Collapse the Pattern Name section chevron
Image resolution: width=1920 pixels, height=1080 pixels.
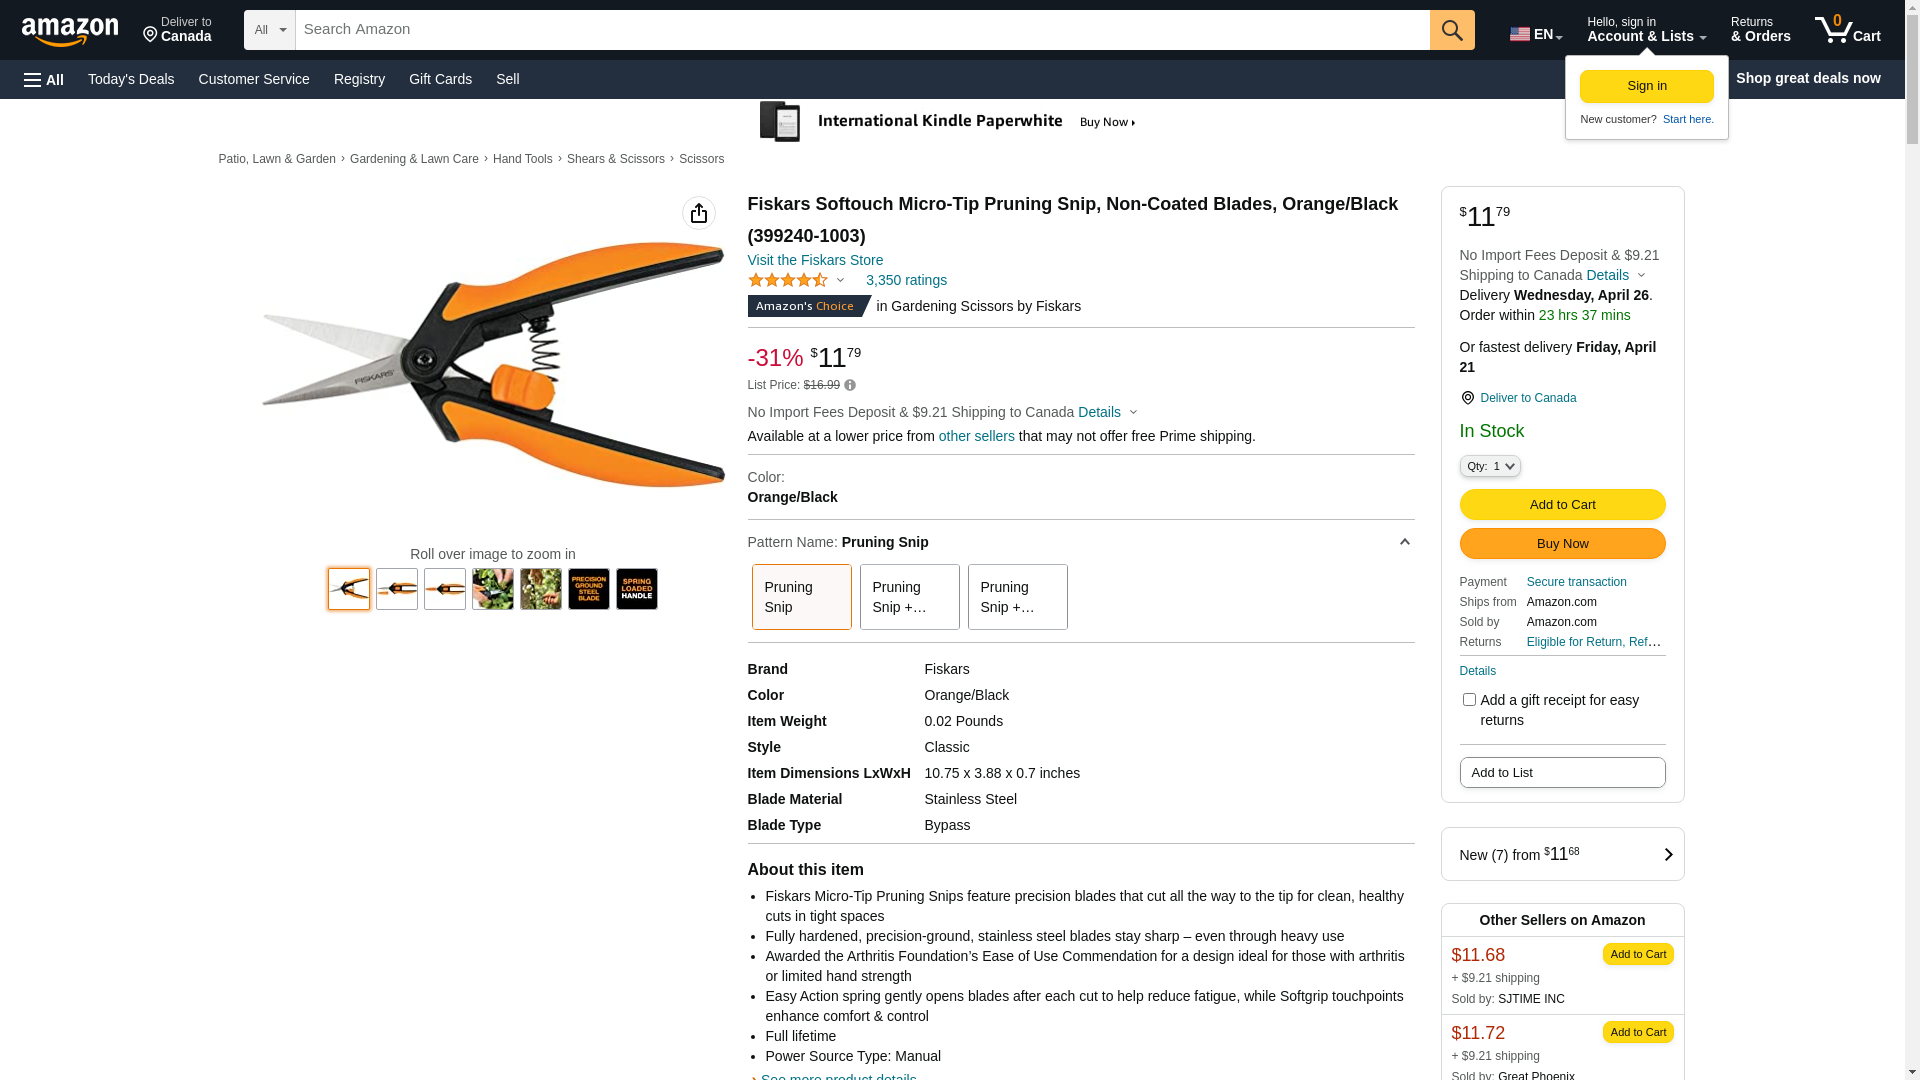pos(1404,542)
